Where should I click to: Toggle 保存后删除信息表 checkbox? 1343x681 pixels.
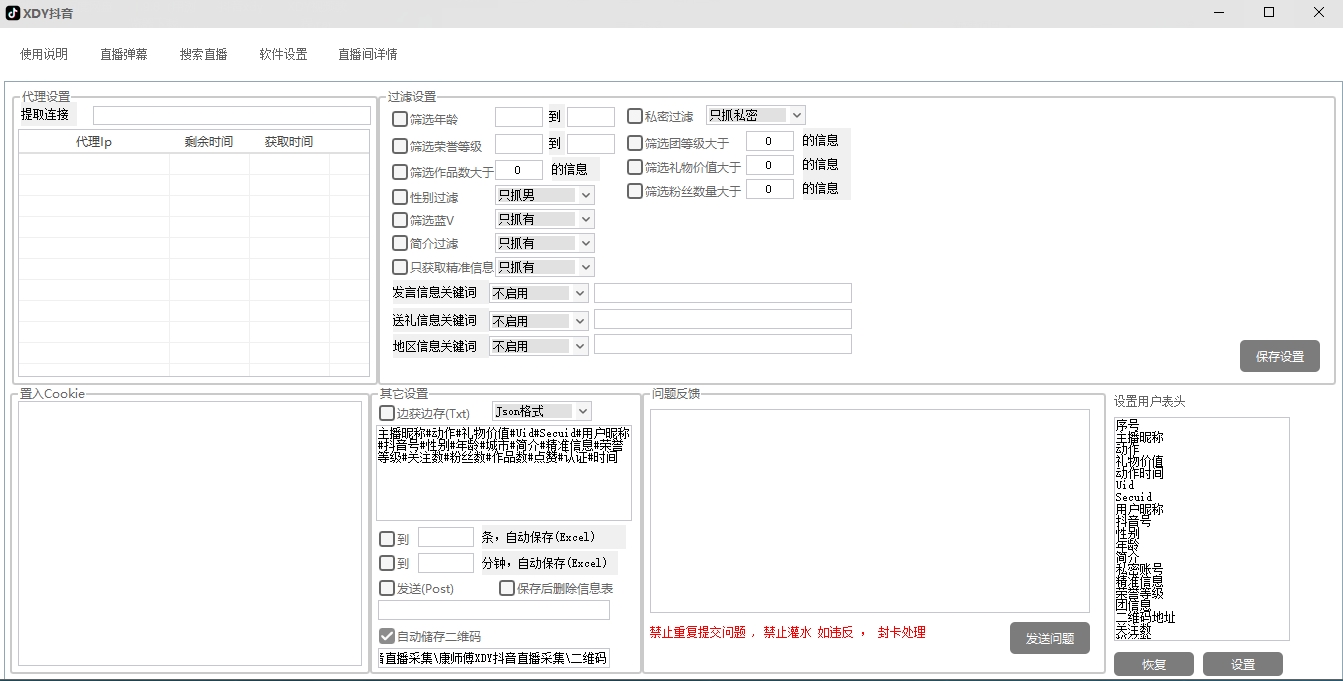pos(507,589)
